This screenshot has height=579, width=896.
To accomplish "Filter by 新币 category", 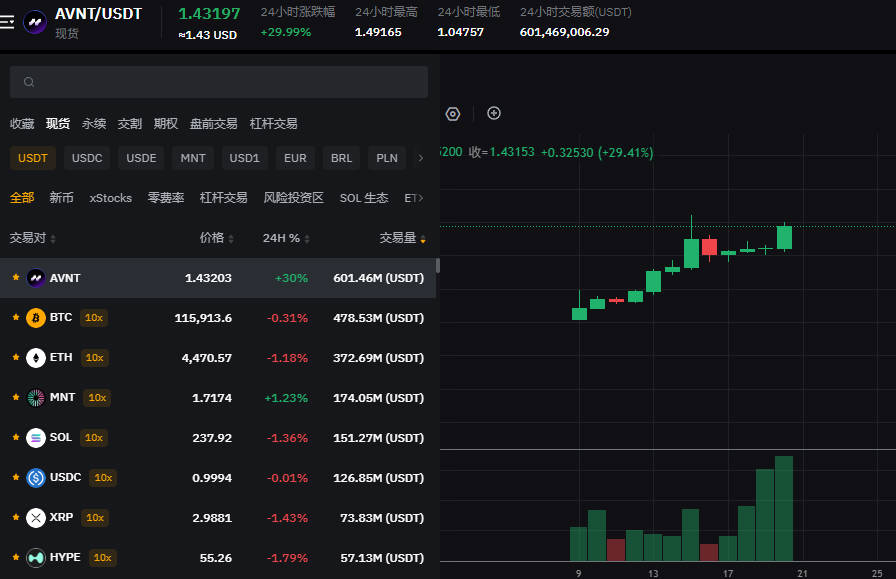I will tap(62, 198).
